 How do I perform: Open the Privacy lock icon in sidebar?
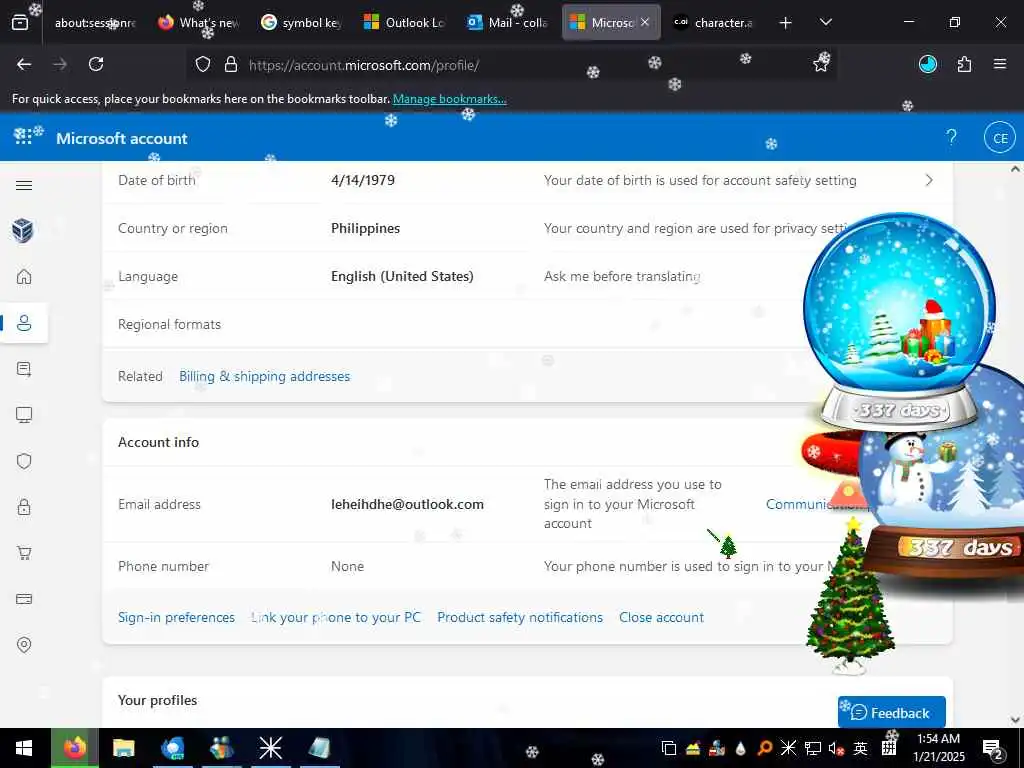(x=24, y=507)
